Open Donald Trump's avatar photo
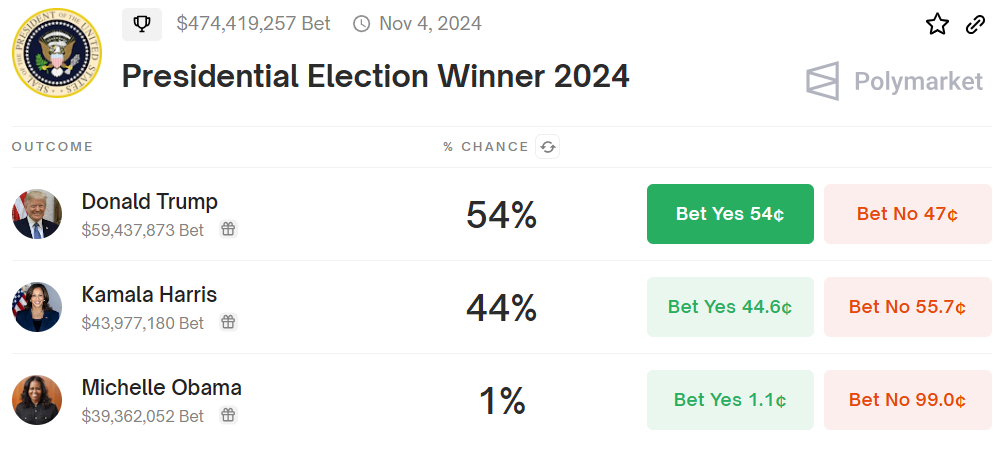Viewport: 1004px width, 464px height. tap(37, 214)
